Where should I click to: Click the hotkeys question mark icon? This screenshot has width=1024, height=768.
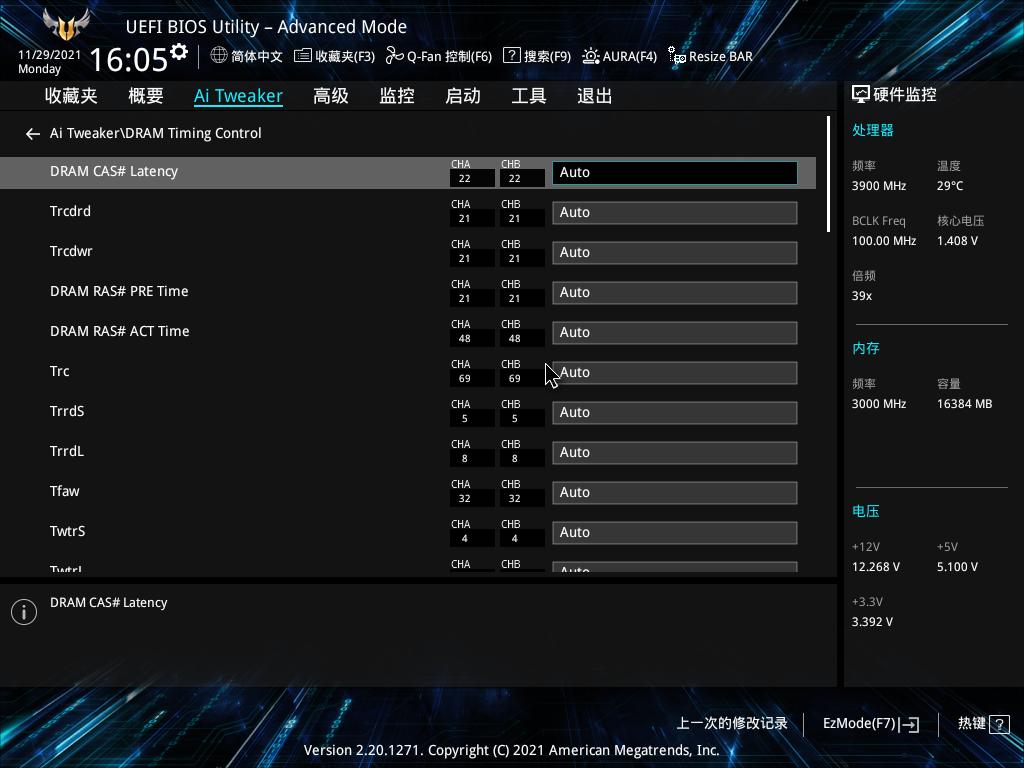999,724
